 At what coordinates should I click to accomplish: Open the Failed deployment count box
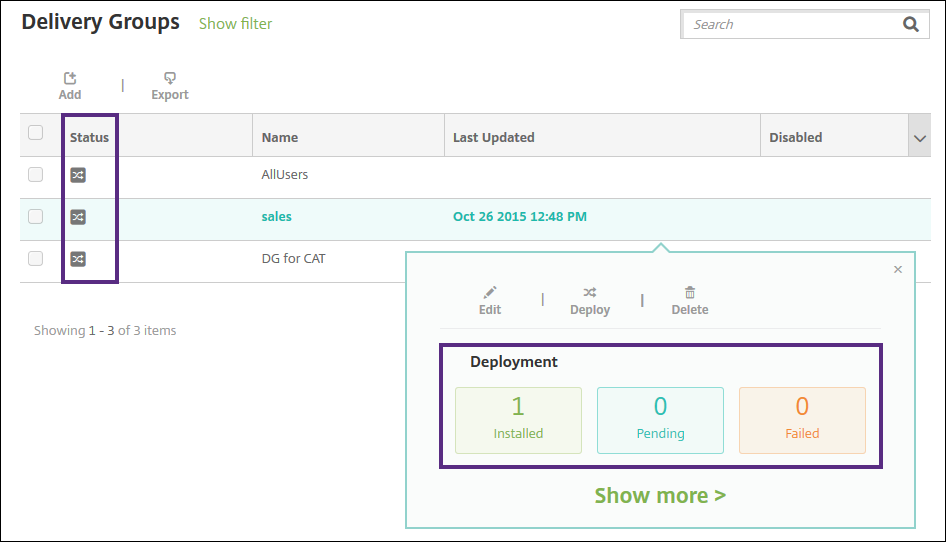coord(802,421)
